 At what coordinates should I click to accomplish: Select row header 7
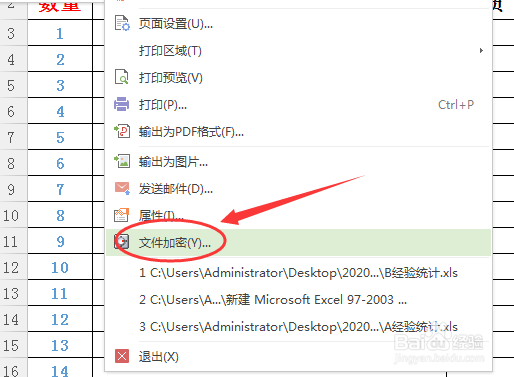point(13,137)
